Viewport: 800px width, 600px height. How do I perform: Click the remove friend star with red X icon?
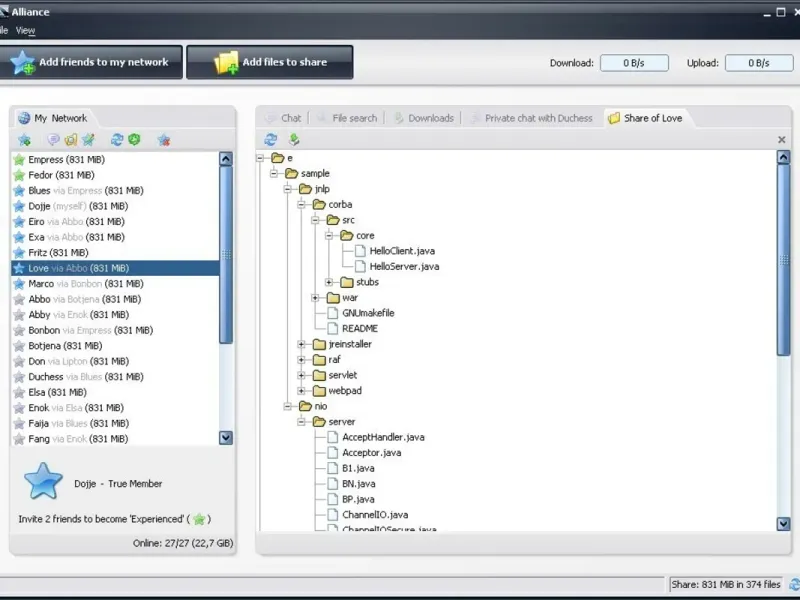164,140
